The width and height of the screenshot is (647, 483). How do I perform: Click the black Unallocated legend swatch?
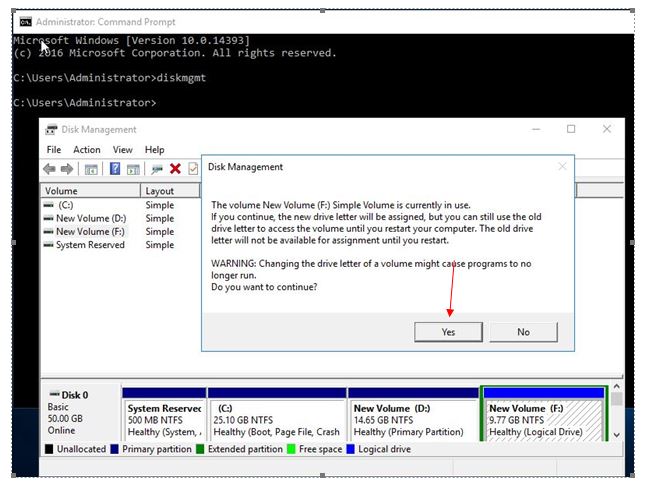tap(49, 449)
